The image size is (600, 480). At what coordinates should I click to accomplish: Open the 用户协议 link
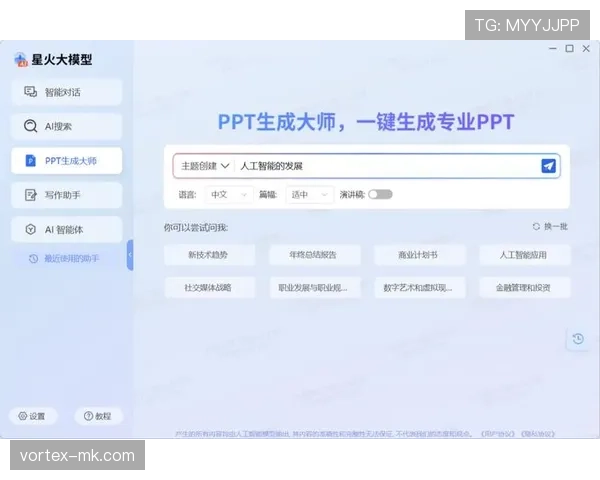(x=497, y=434)
